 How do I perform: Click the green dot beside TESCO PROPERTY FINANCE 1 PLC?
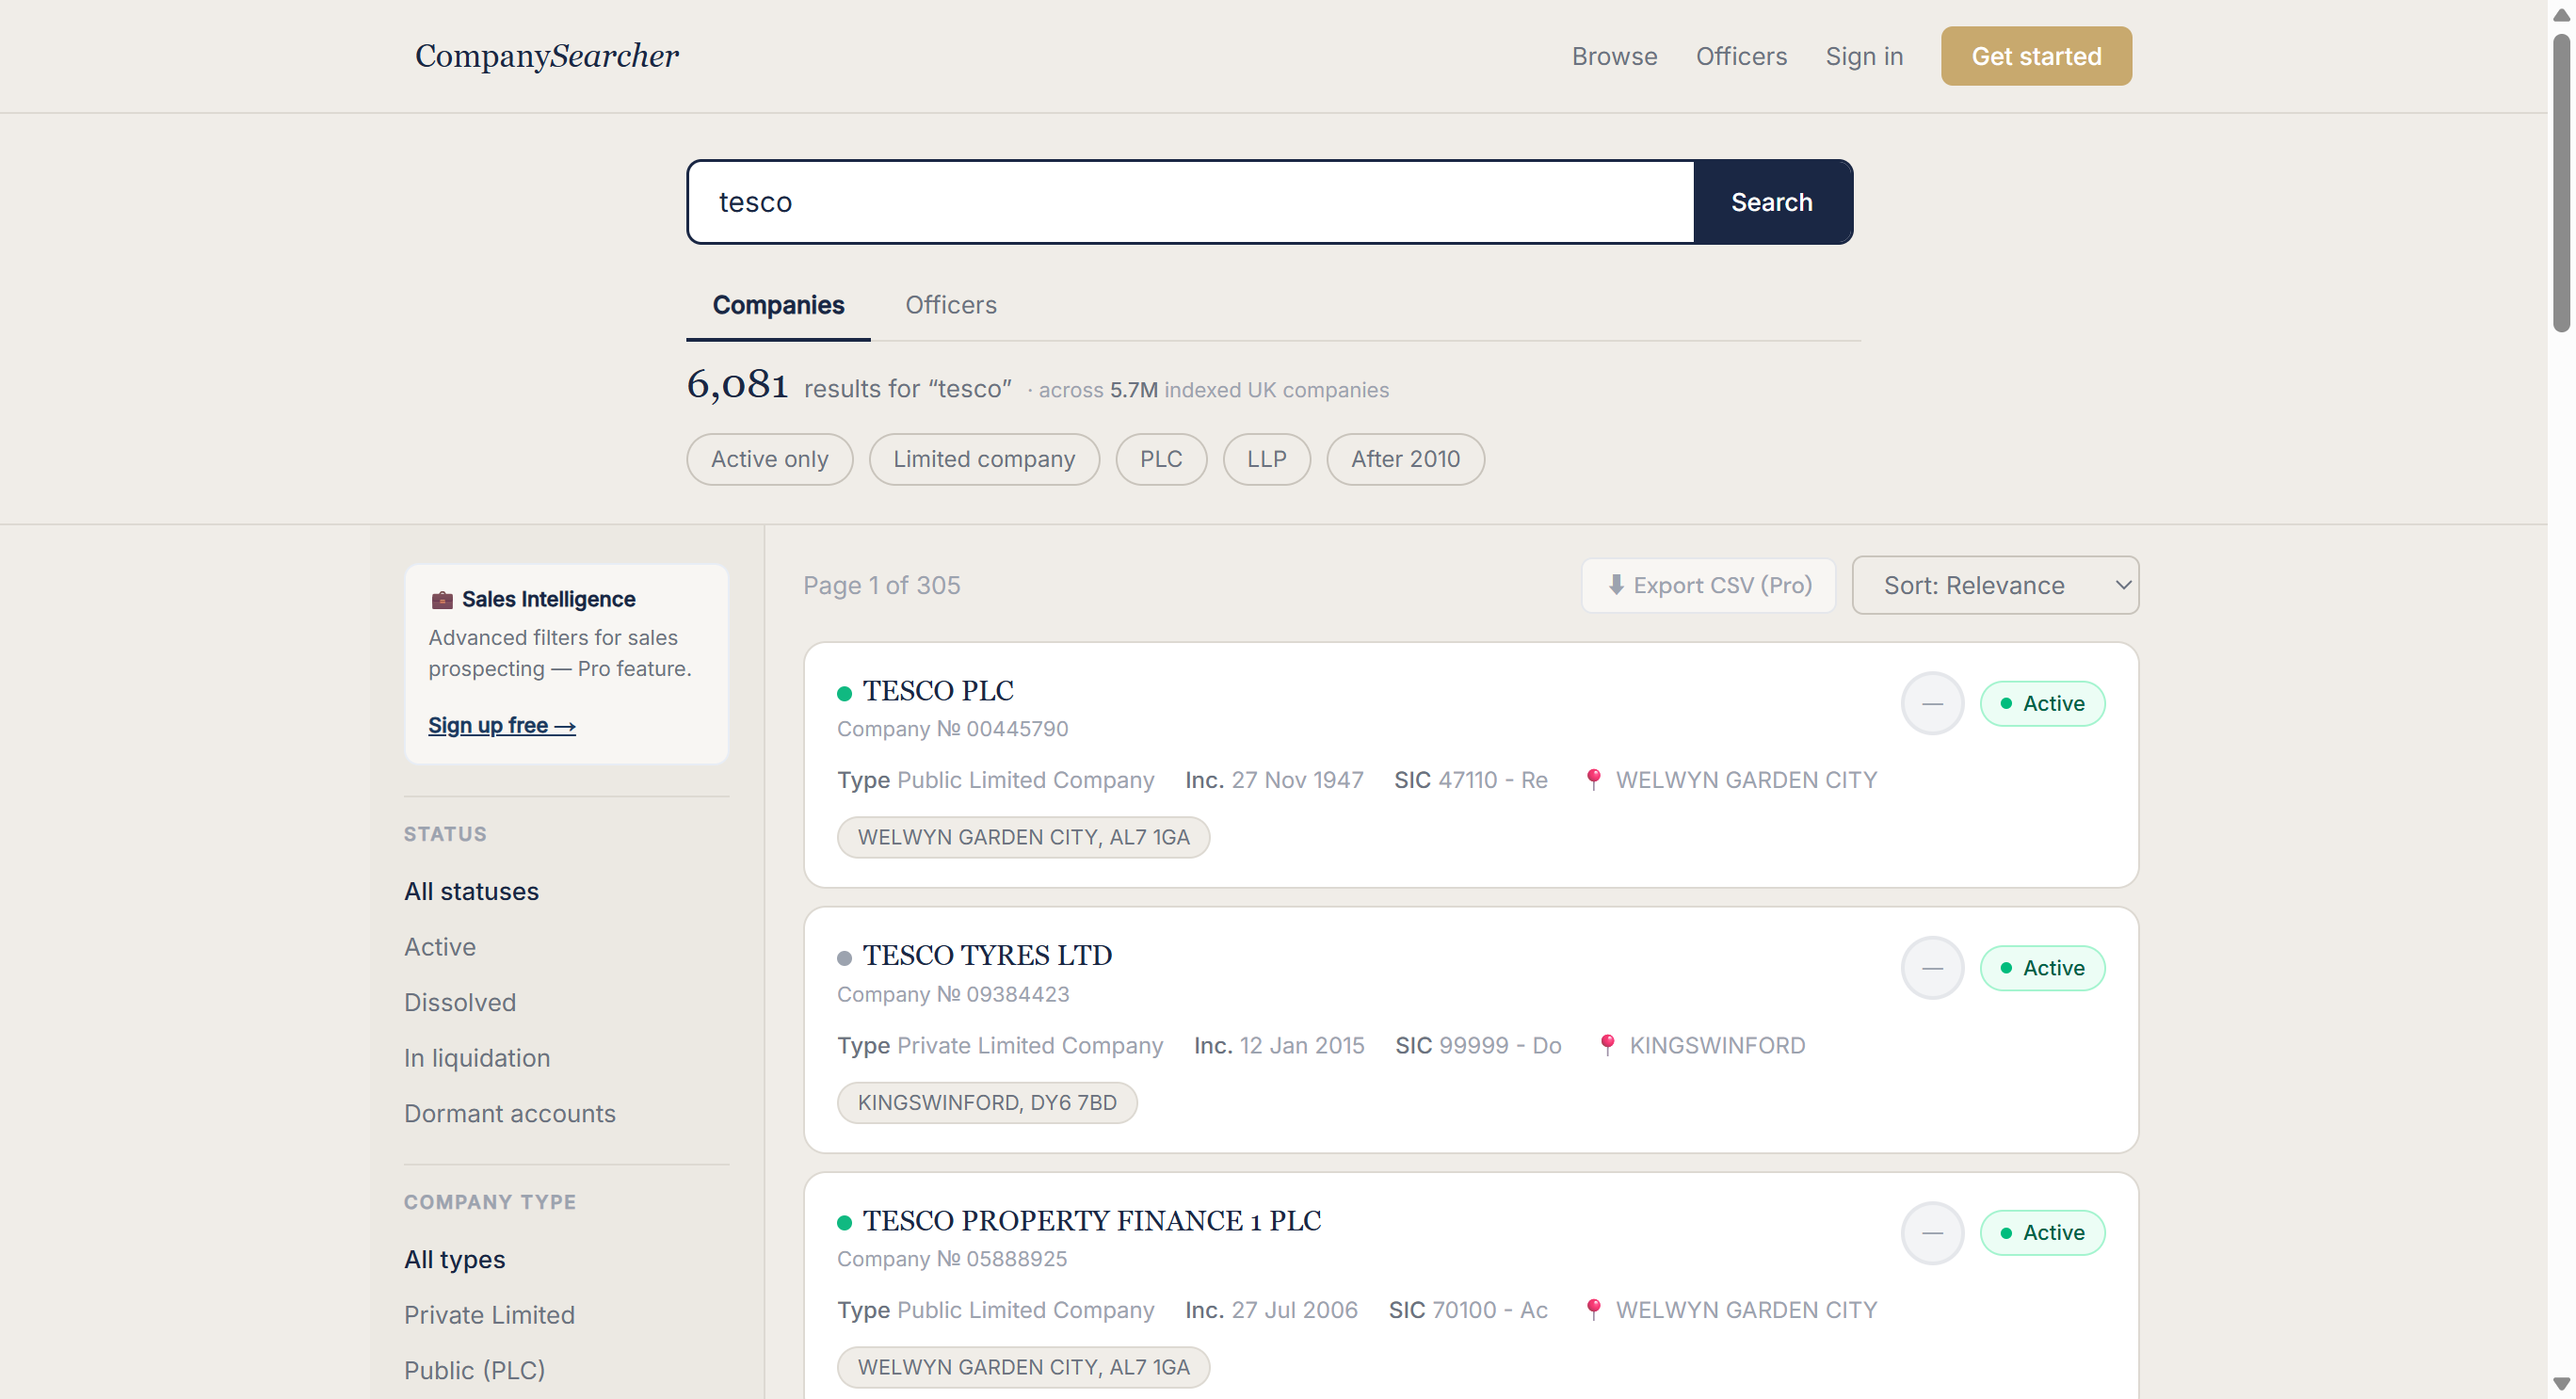(x=844, y=1223)
